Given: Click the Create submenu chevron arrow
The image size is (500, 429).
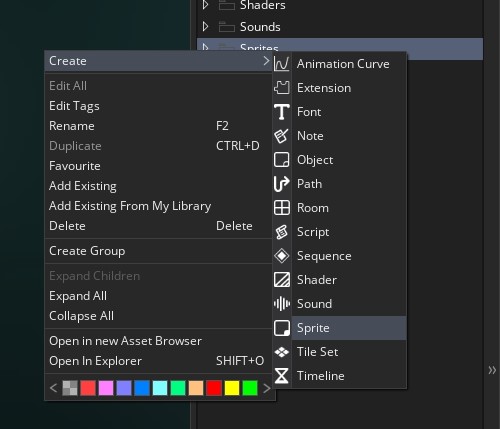Looking at the screenshot, I should point(266,61).
